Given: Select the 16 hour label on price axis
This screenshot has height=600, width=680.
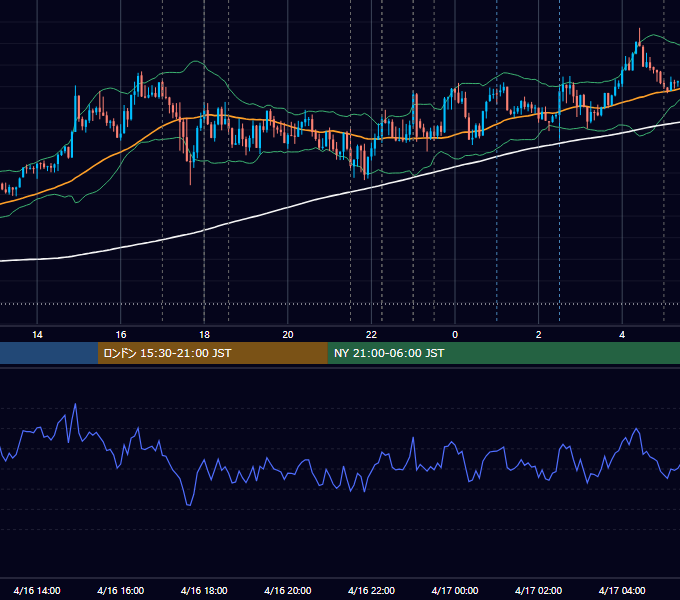Looking at the screenshot, I should pyautogui.click(x=121, y=335).
